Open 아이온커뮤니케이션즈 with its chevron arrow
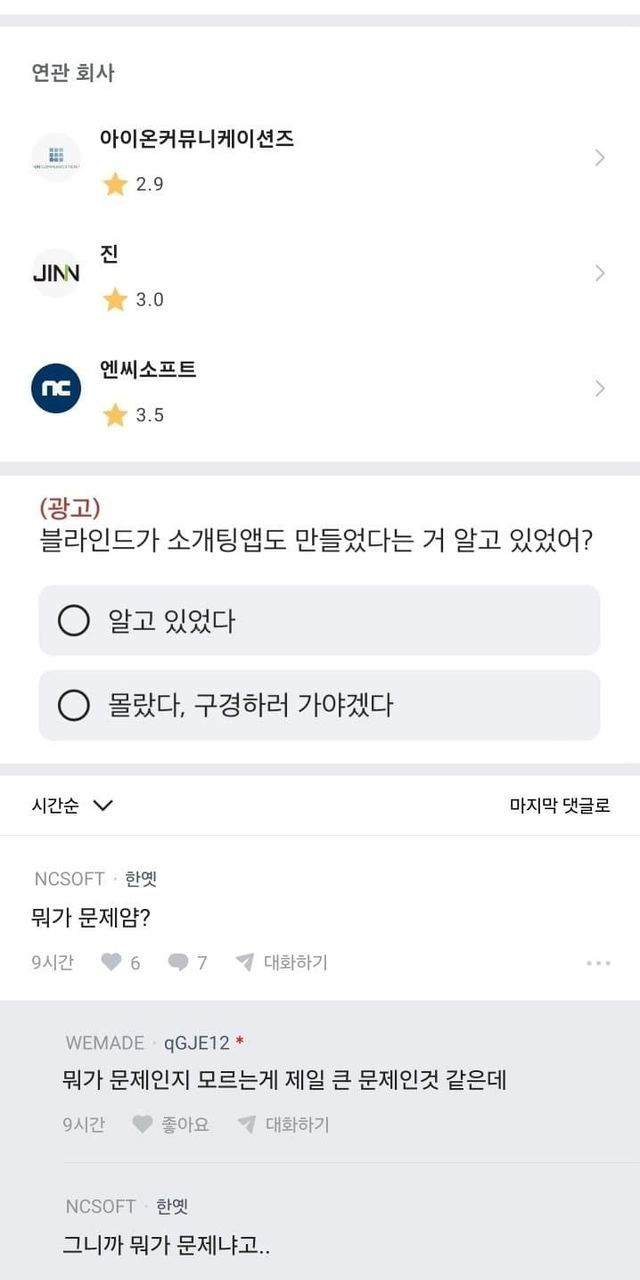This screenshot has height=1280, width=640. (599, 158)
